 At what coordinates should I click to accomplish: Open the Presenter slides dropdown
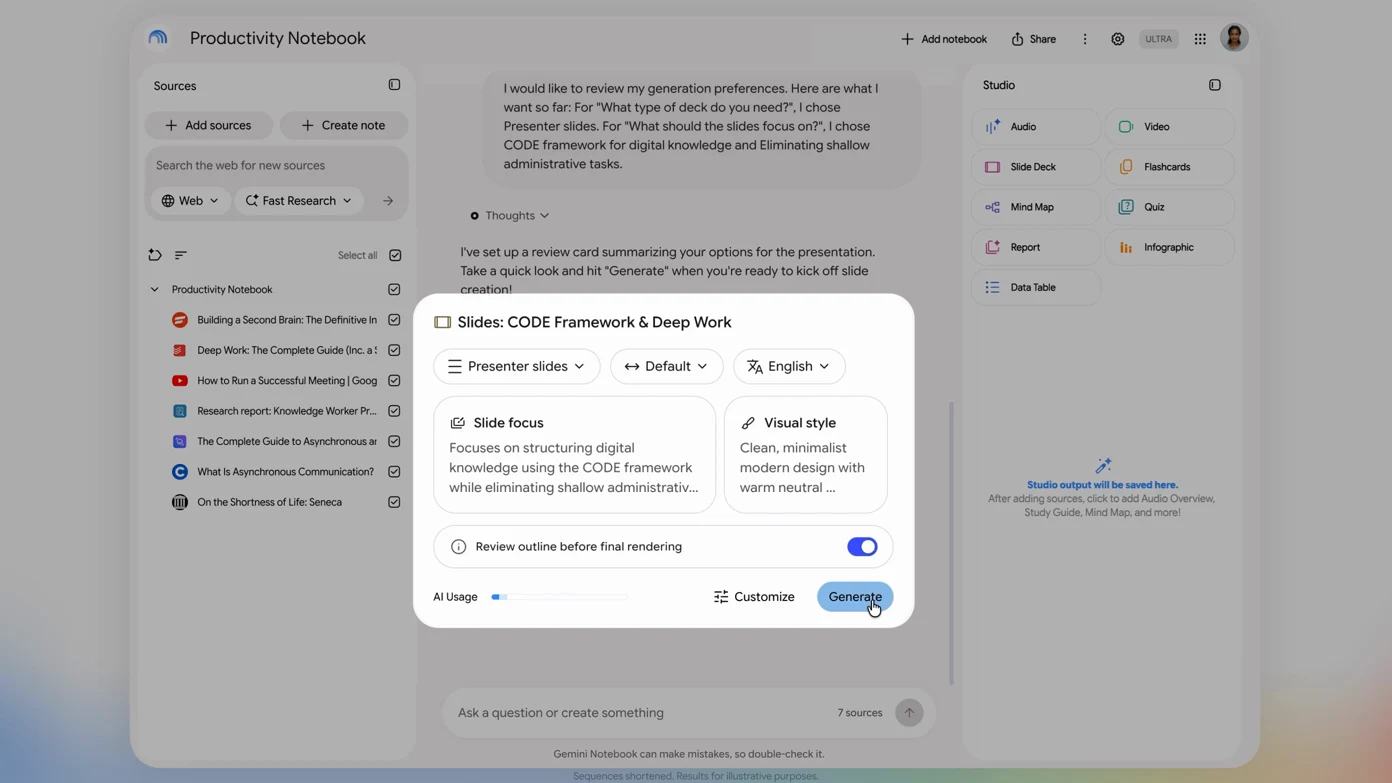[x=517, y=366]
